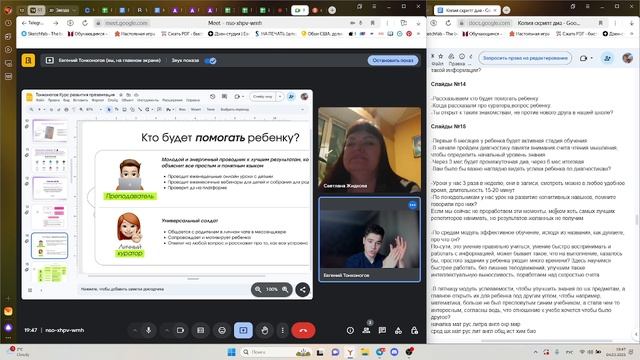
Task: Show the participants list in Meet
Action: coord(366,331)
